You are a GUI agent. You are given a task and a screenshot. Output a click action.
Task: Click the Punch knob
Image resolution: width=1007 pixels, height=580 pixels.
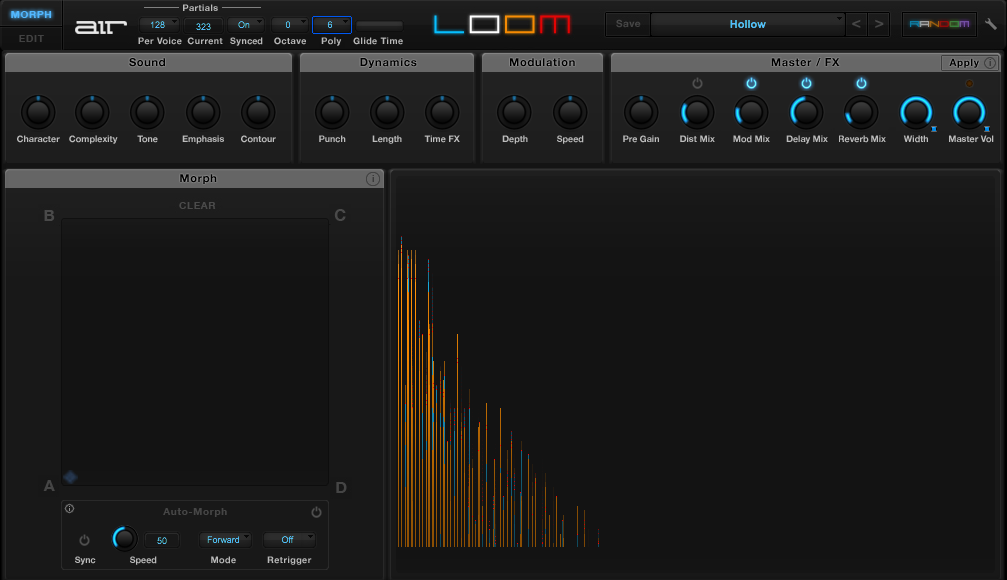[332, 112]
